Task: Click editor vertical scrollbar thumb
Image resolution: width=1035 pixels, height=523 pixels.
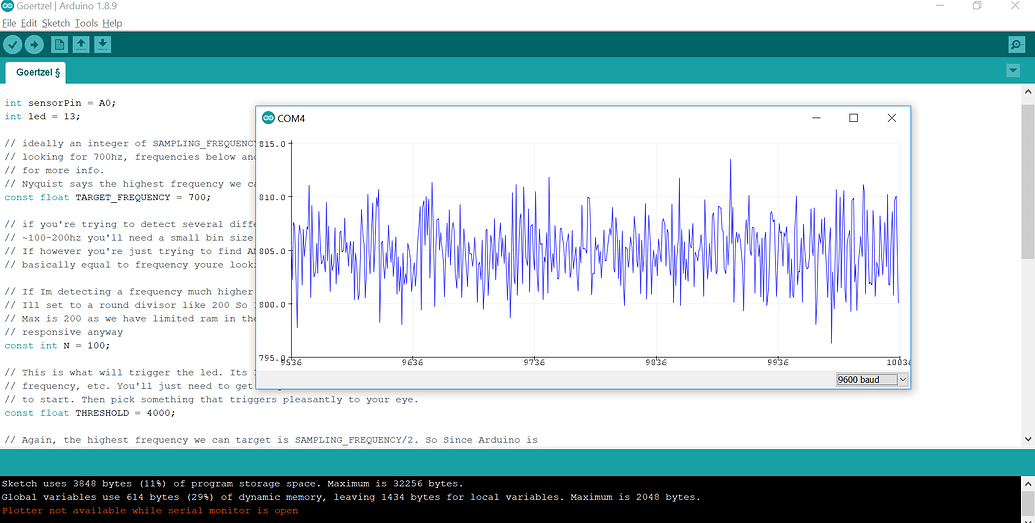Action: point(1028,182)
